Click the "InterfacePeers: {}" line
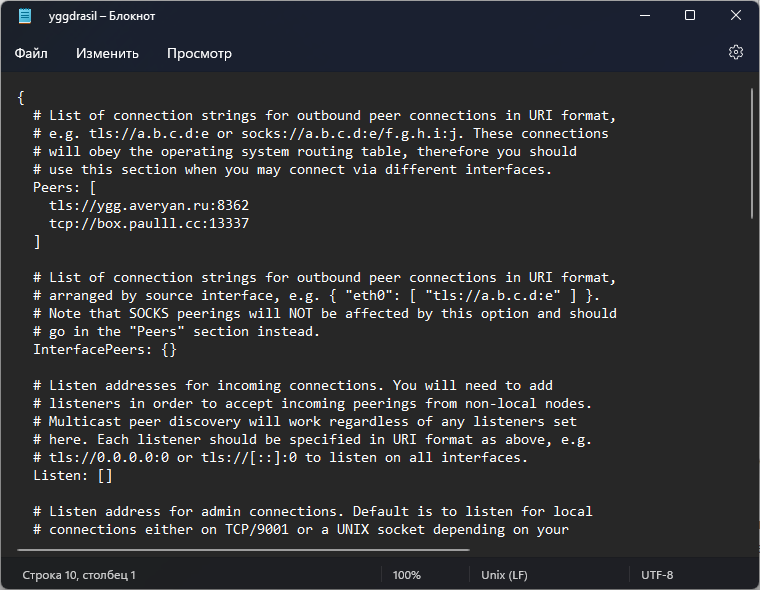 click(x=105, y=350)
